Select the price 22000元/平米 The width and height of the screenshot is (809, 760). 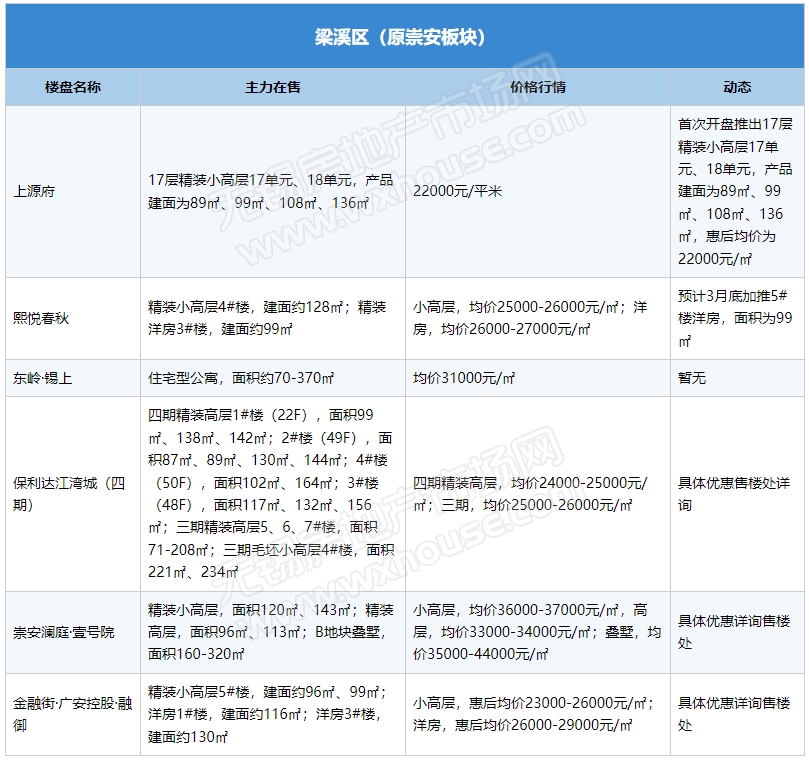coord(457,191)
